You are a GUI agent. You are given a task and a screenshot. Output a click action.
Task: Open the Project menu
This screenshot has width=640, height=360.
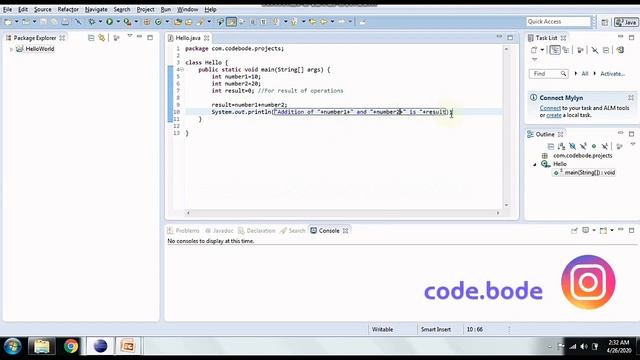pos(145,9)
